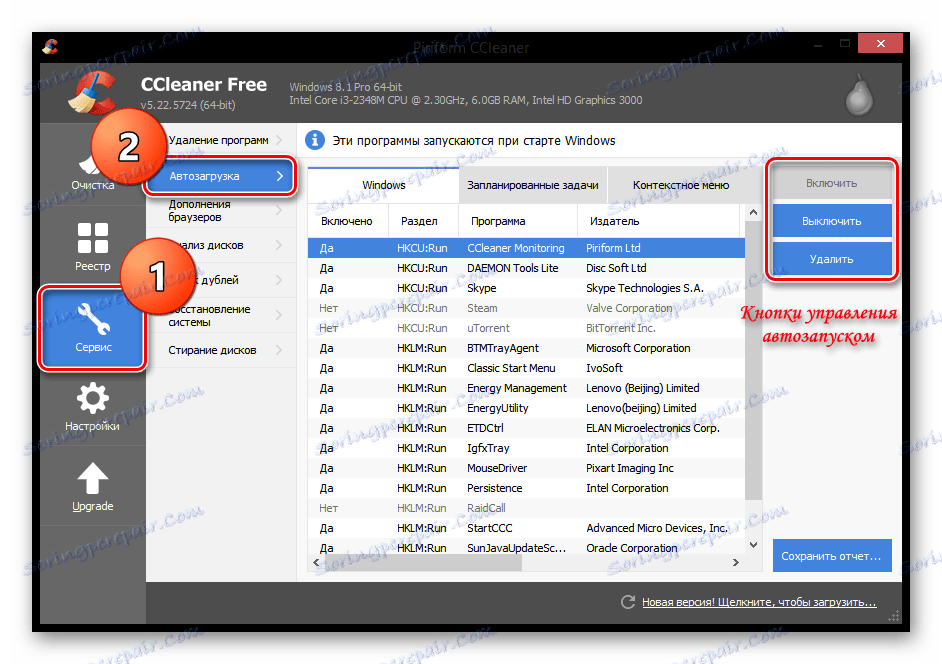Select Автозагрузка menu item

click(220, 176)
